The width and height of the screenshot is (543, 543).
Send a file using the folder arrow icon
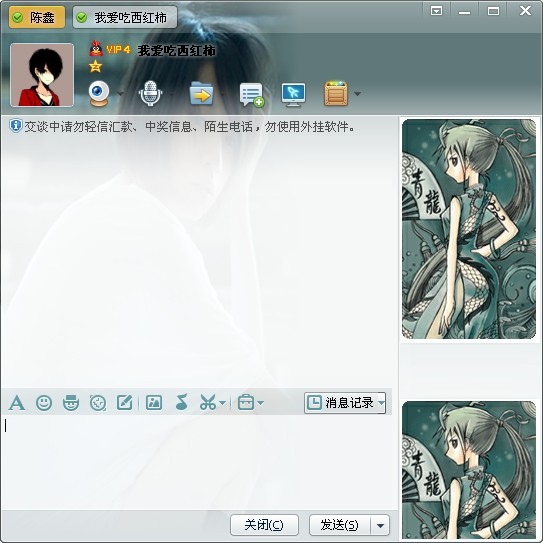[201, 94]
